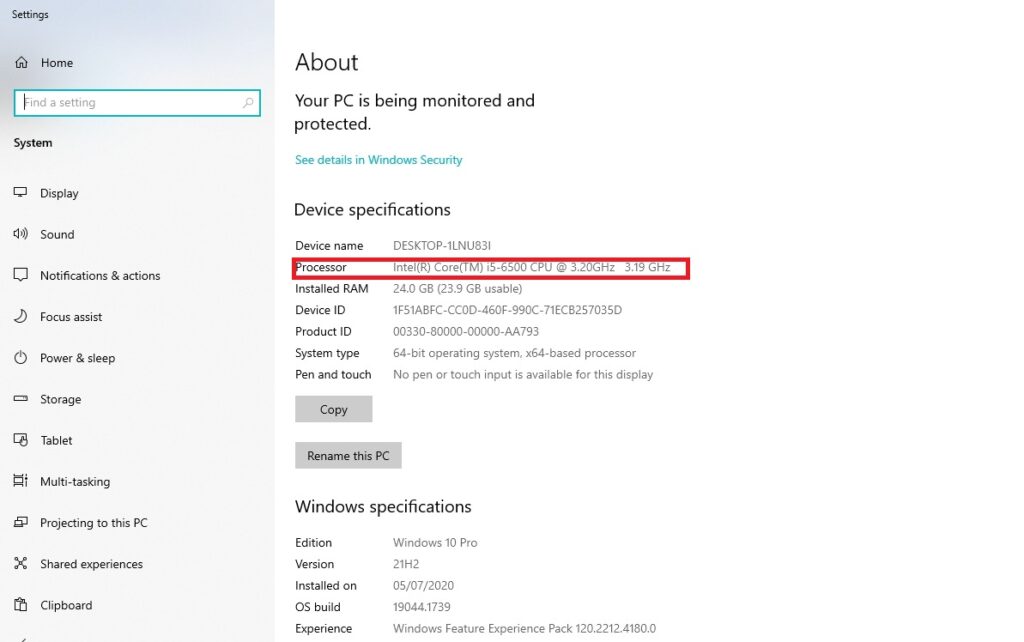Click the Rename this PC button
The height and width of the screenshot is (642, 1024).
pos(348,456)
